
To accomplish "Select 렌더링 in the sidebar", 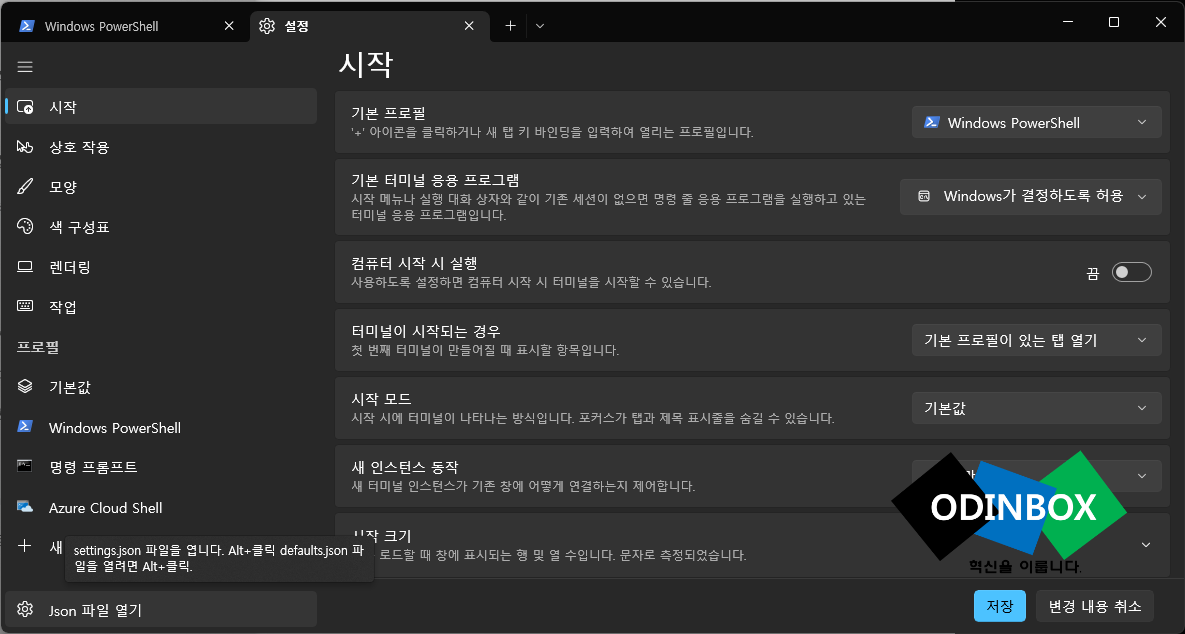I will pyautogui.click(x=161, y=267).
